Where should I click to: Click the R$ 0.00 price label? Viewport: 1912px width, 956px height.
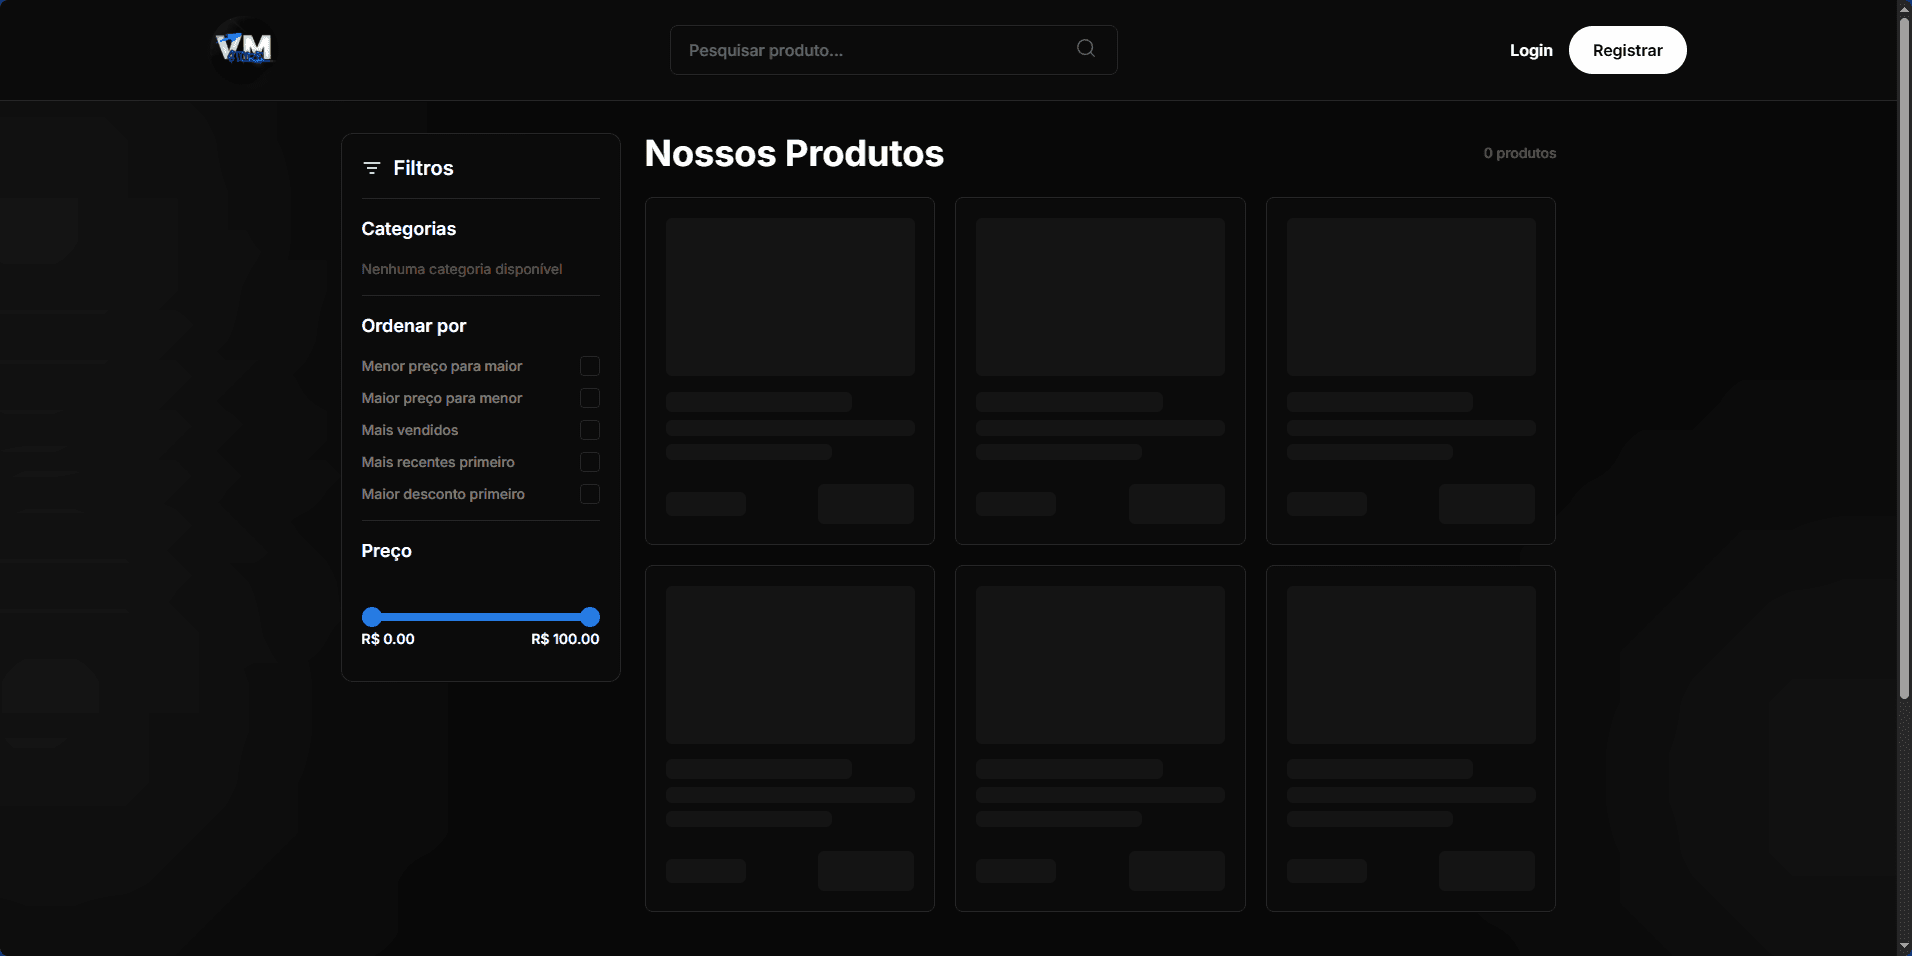(x=388, y=639)
